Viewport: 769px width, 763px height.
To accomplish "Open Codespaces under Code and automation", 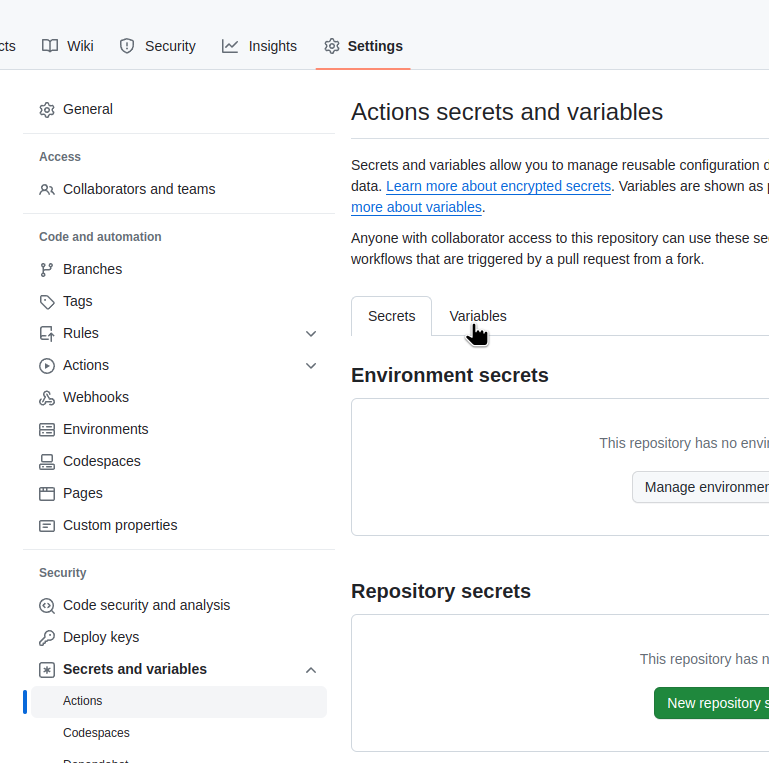I will pos(179,461).
